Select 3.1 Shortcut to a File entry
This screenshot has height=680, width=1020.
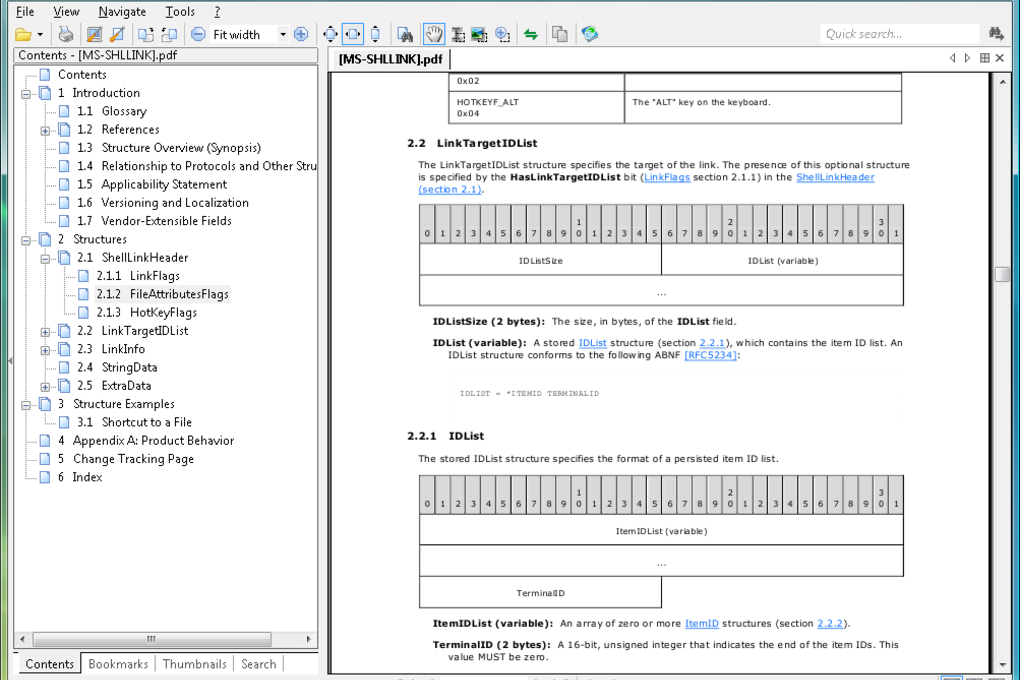[x=134, y=422]
